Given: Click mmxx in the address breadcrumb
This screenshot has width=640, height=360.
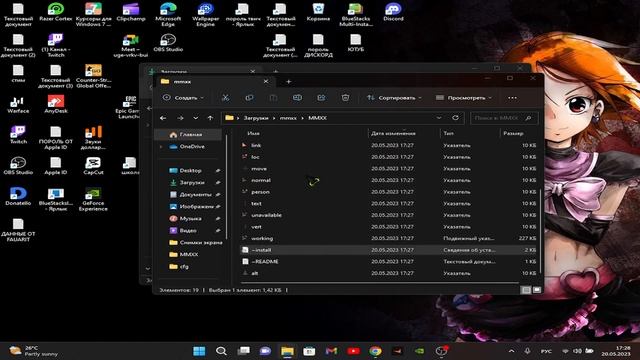Looking at the screenshot, I should [288, 118].
